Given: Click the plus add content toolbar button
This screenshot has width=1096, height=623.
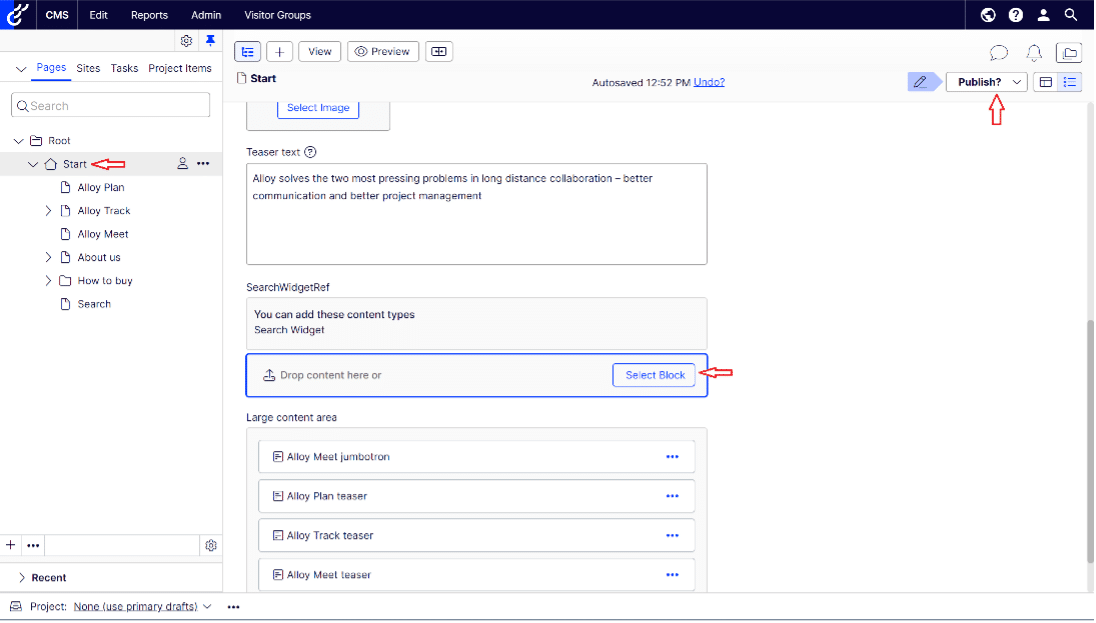Looking at the screenshot, I should pos(279,52).
